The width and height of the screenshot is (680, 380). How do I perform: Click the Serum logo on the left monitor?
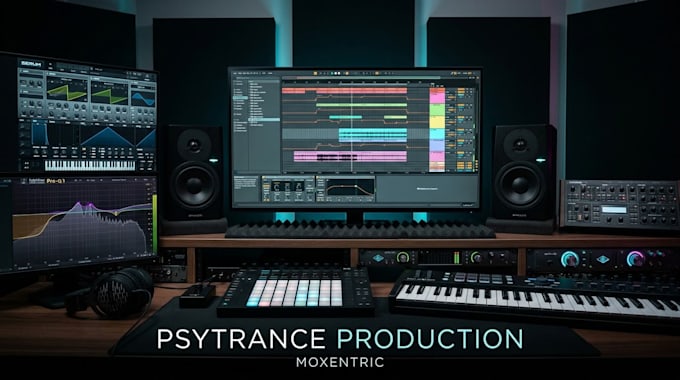pyautogui.click(x=31, y=64)
